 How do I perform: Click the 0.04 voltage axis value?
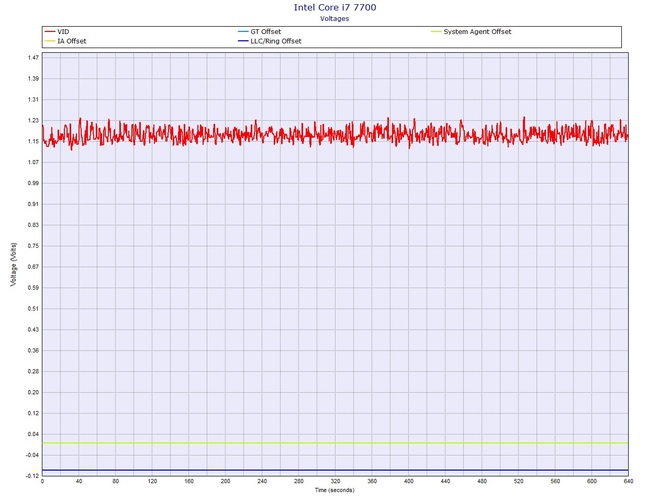click(33, 434)
